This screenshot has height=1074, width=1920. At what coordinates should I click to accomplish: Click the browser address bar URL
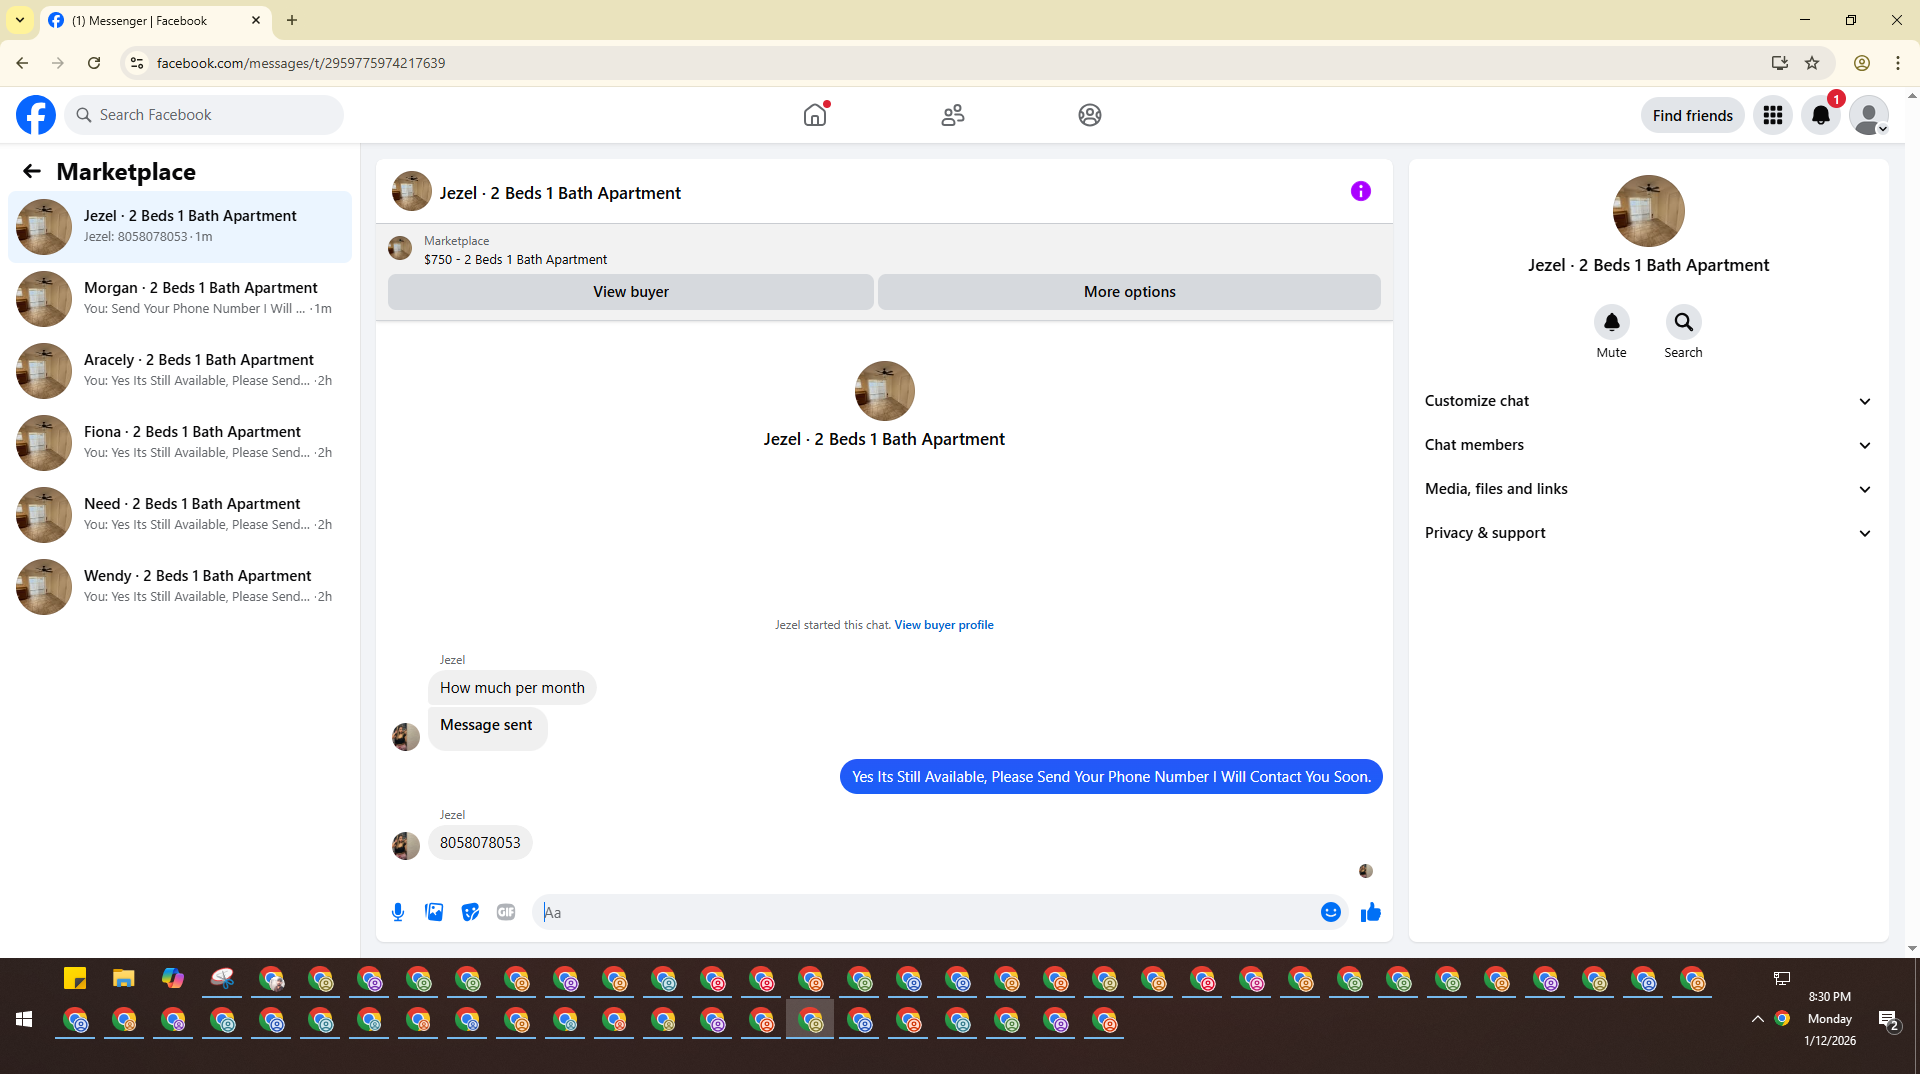coord(300,63)
